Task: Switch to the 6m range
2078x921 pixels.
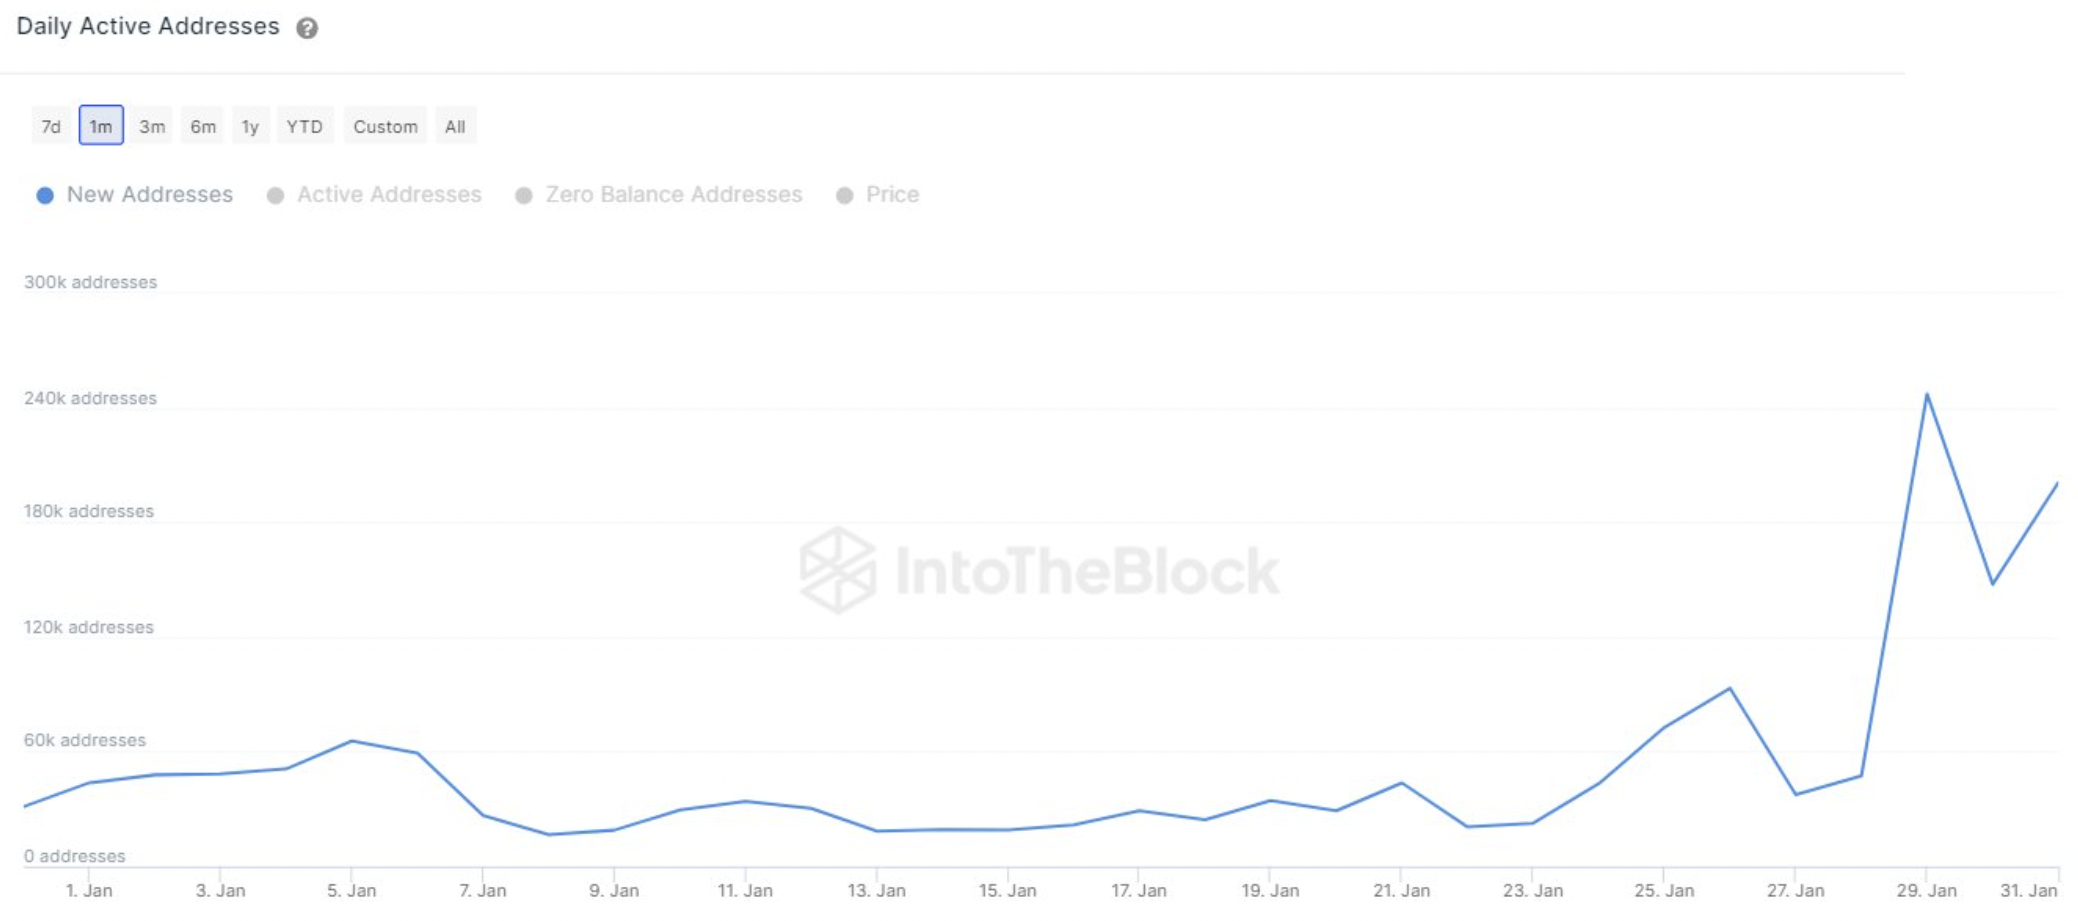Action: coord(203,126)
